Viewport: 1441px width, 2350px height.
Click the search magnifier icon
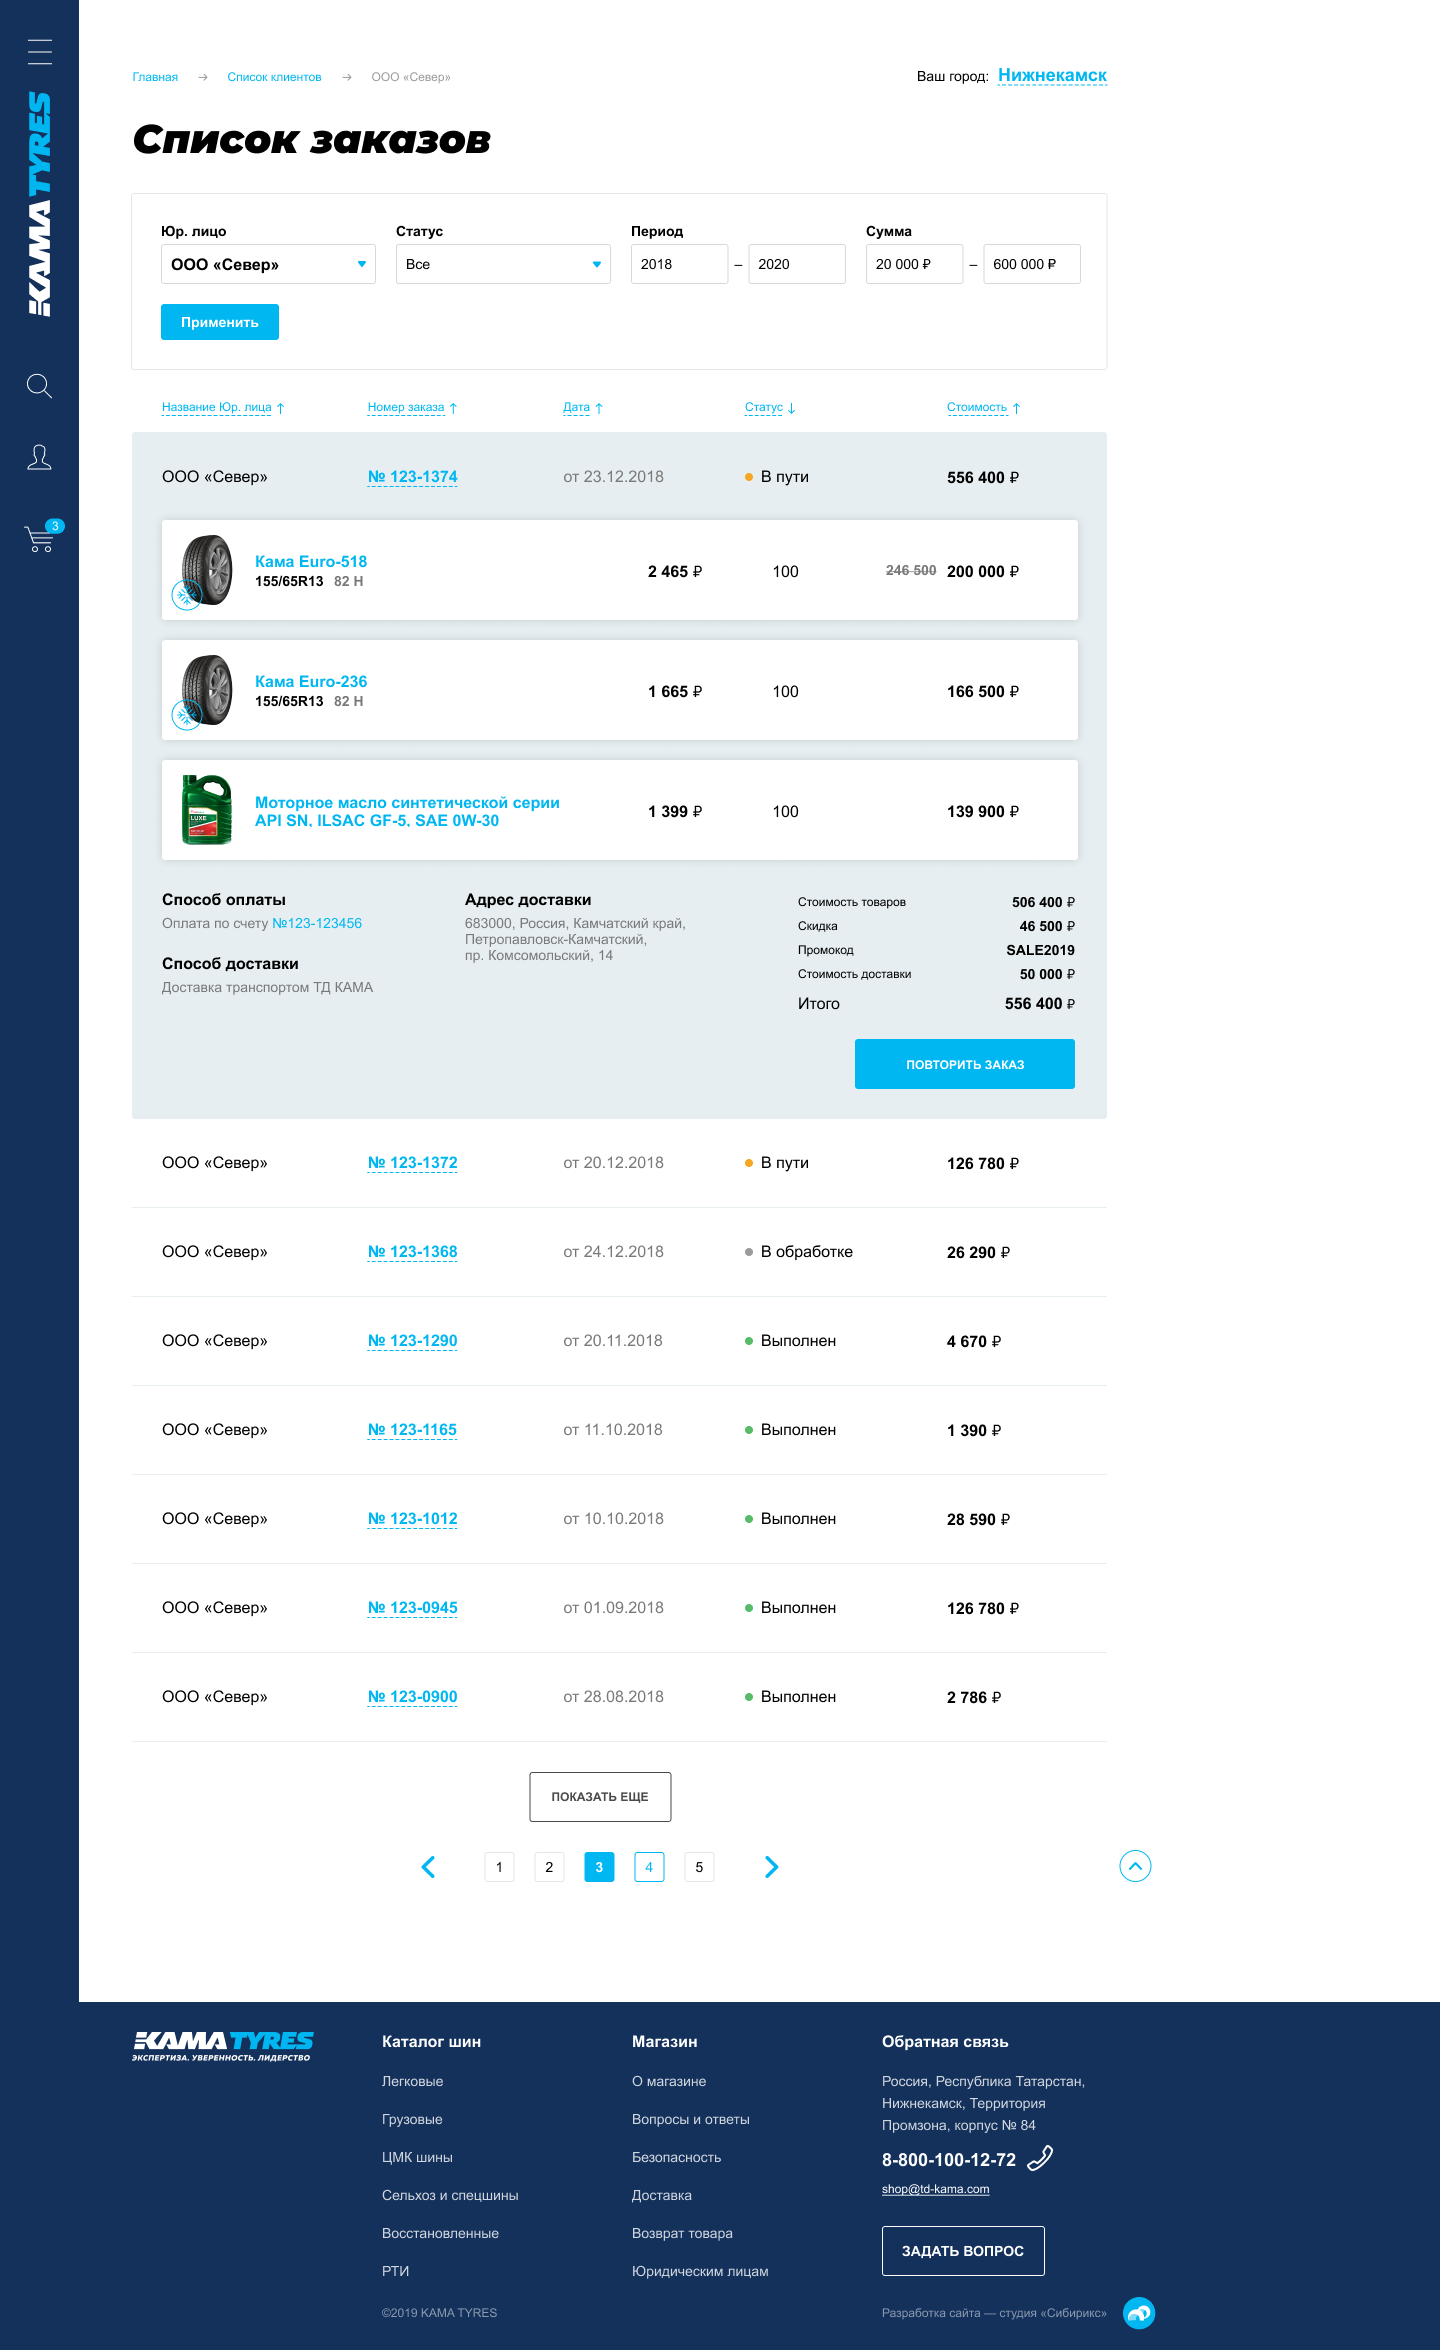tap(39, 386)
